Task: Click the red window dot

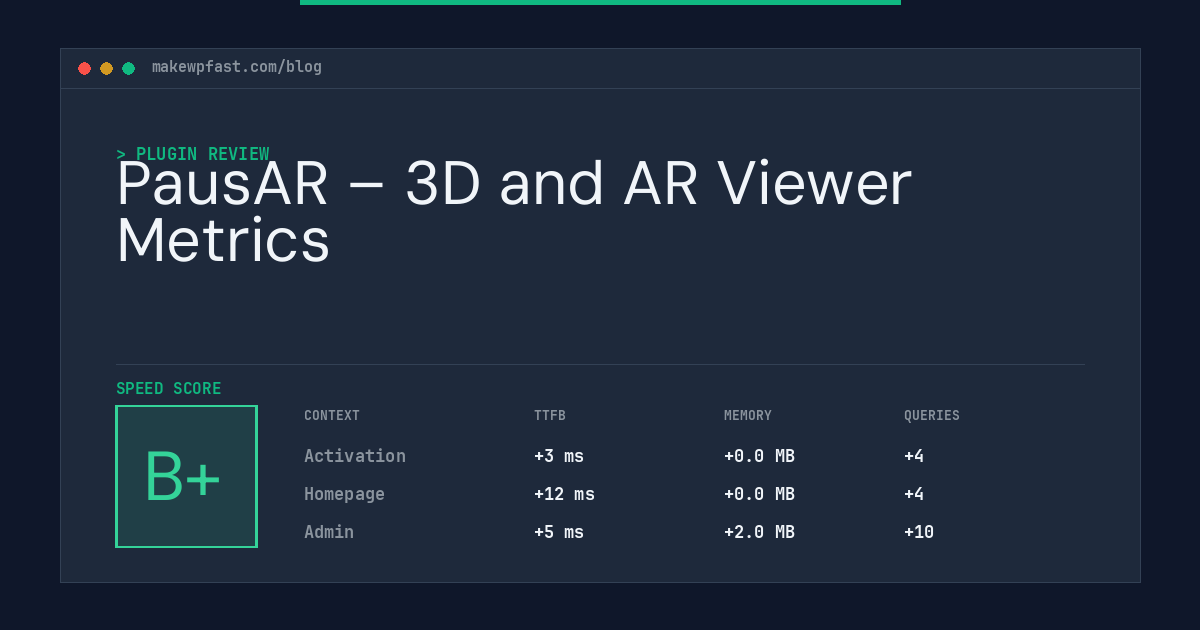Action: click(84, 68)
